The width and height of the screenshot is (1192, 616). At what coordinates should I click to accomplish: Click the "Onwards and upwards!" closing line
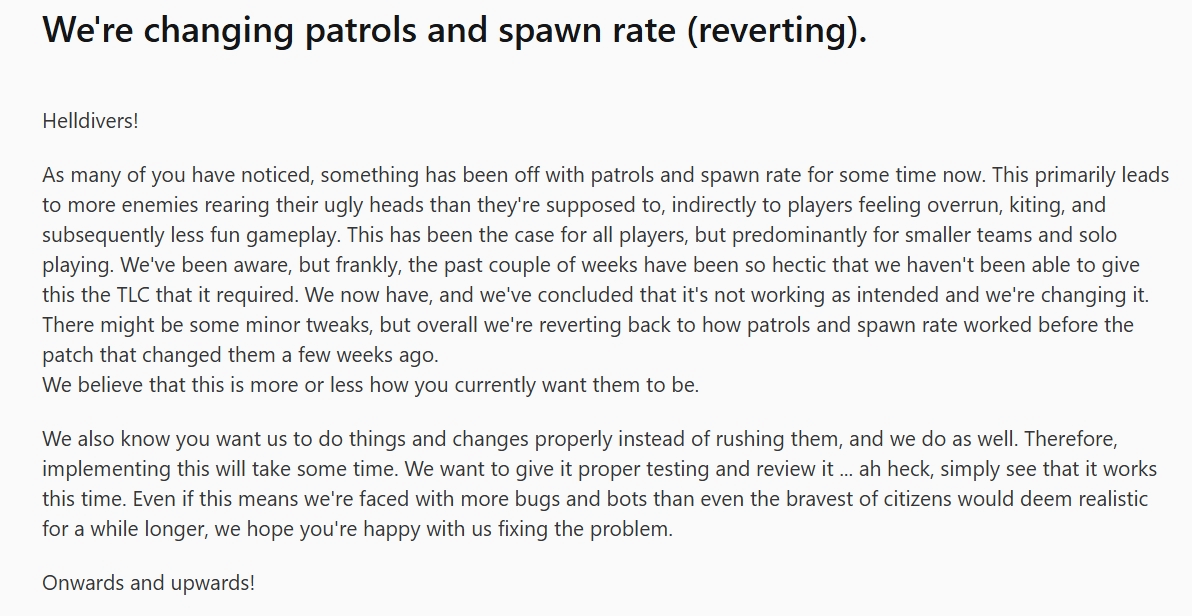[x=148, y=583]
